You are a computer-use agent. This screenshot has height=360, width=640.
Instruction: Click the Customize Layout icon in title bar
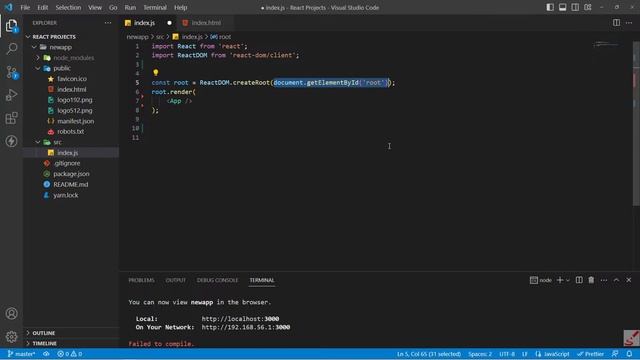(x=588, y=7)
